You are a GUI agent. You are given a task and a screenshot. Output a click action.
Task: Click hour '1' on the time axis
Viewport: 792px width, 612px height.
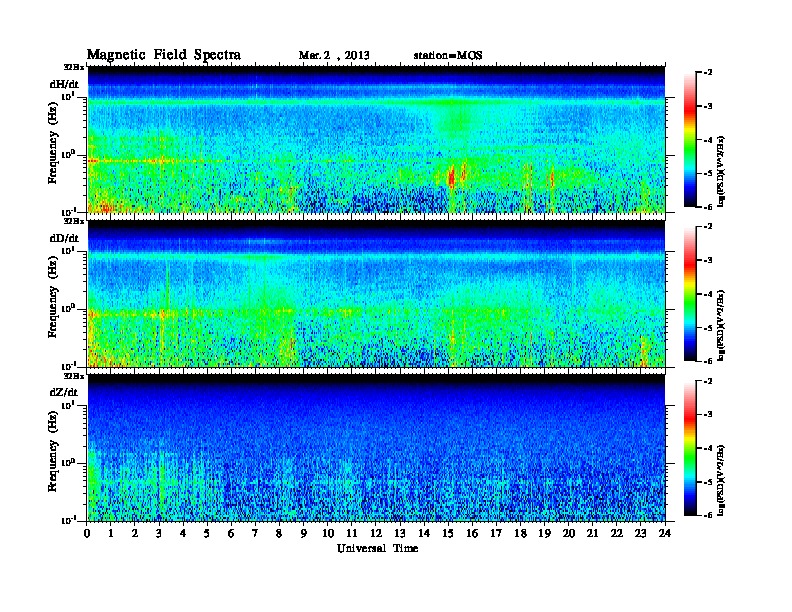pyautogui.click(x=111, y=533)
